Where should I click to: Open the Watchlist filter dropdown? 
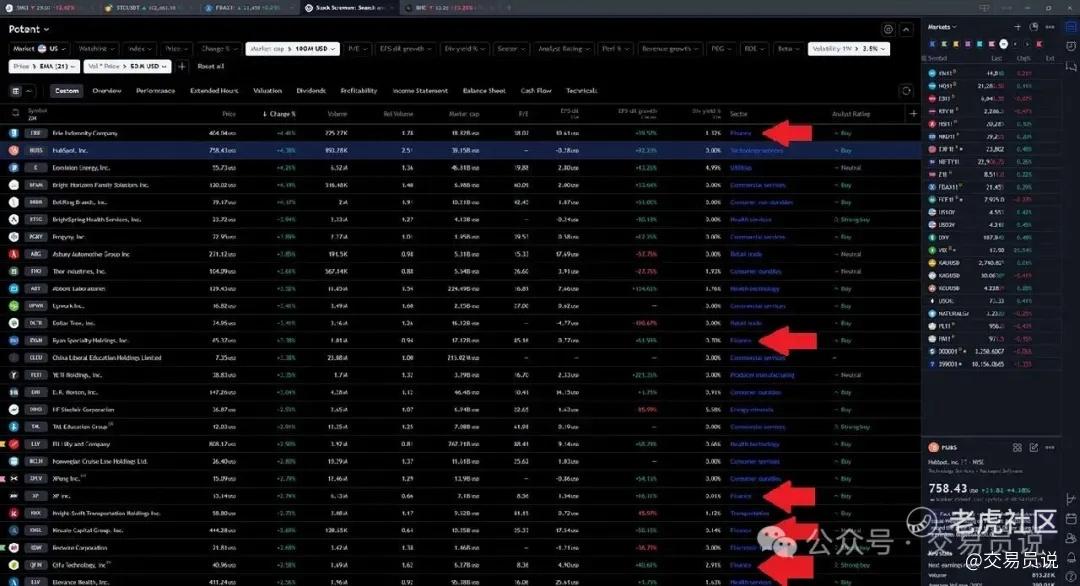[96, 49]
